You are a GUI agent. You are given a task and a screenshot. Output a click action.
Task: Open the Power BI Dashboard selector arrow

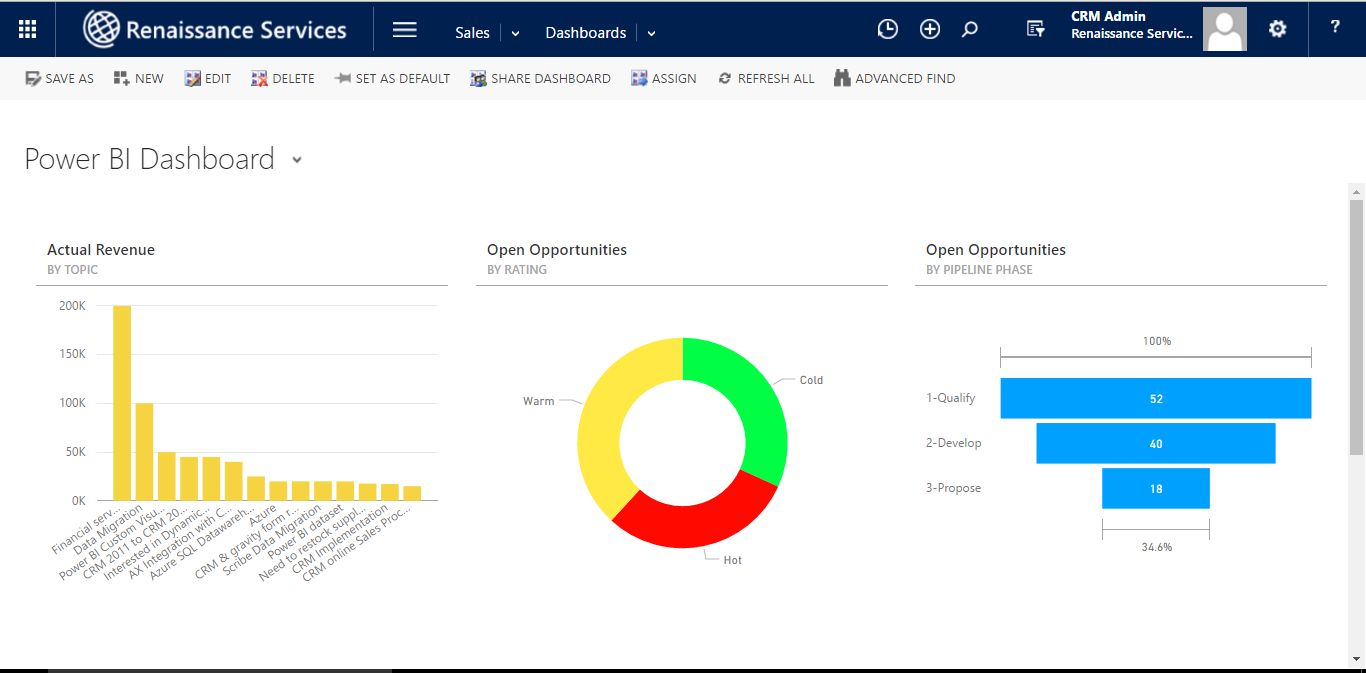click(x=297, y=160)
